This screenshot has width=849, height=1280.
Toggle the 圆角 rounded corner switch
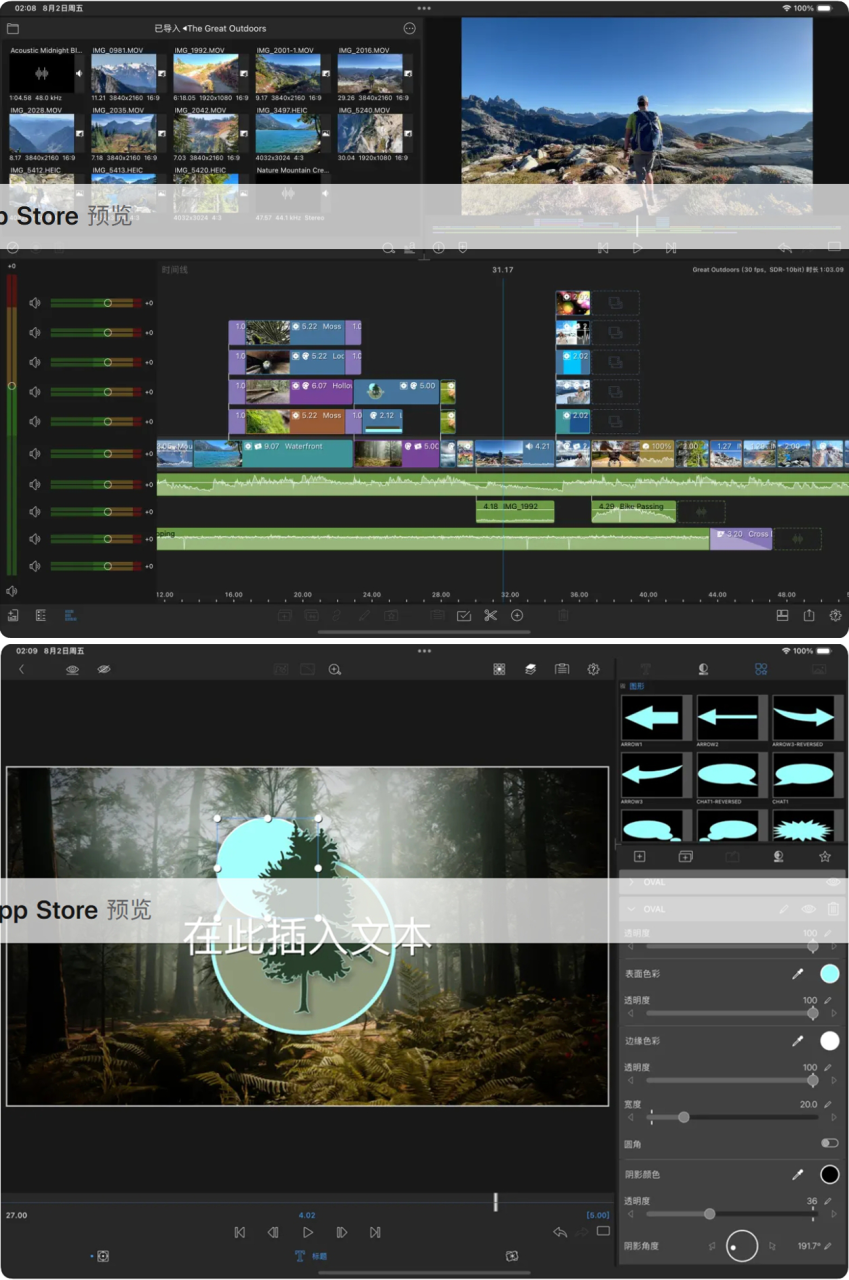click(829, 1143)
